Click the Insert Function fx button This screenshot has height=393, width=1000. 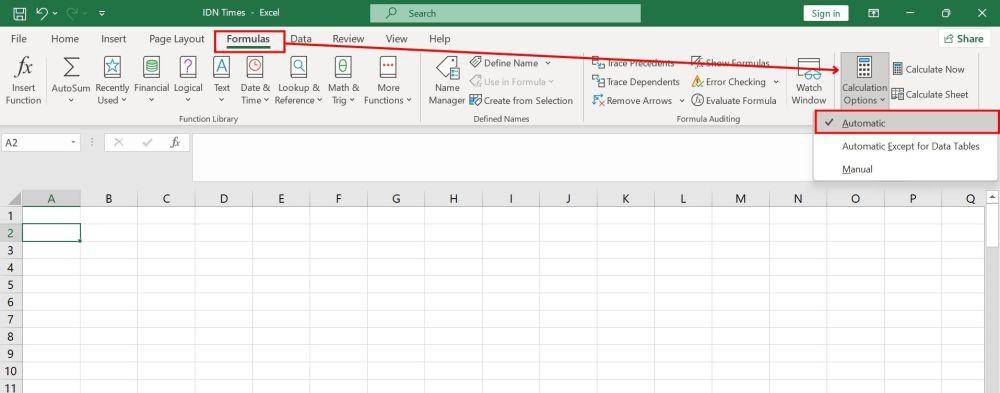coord(23,80)
